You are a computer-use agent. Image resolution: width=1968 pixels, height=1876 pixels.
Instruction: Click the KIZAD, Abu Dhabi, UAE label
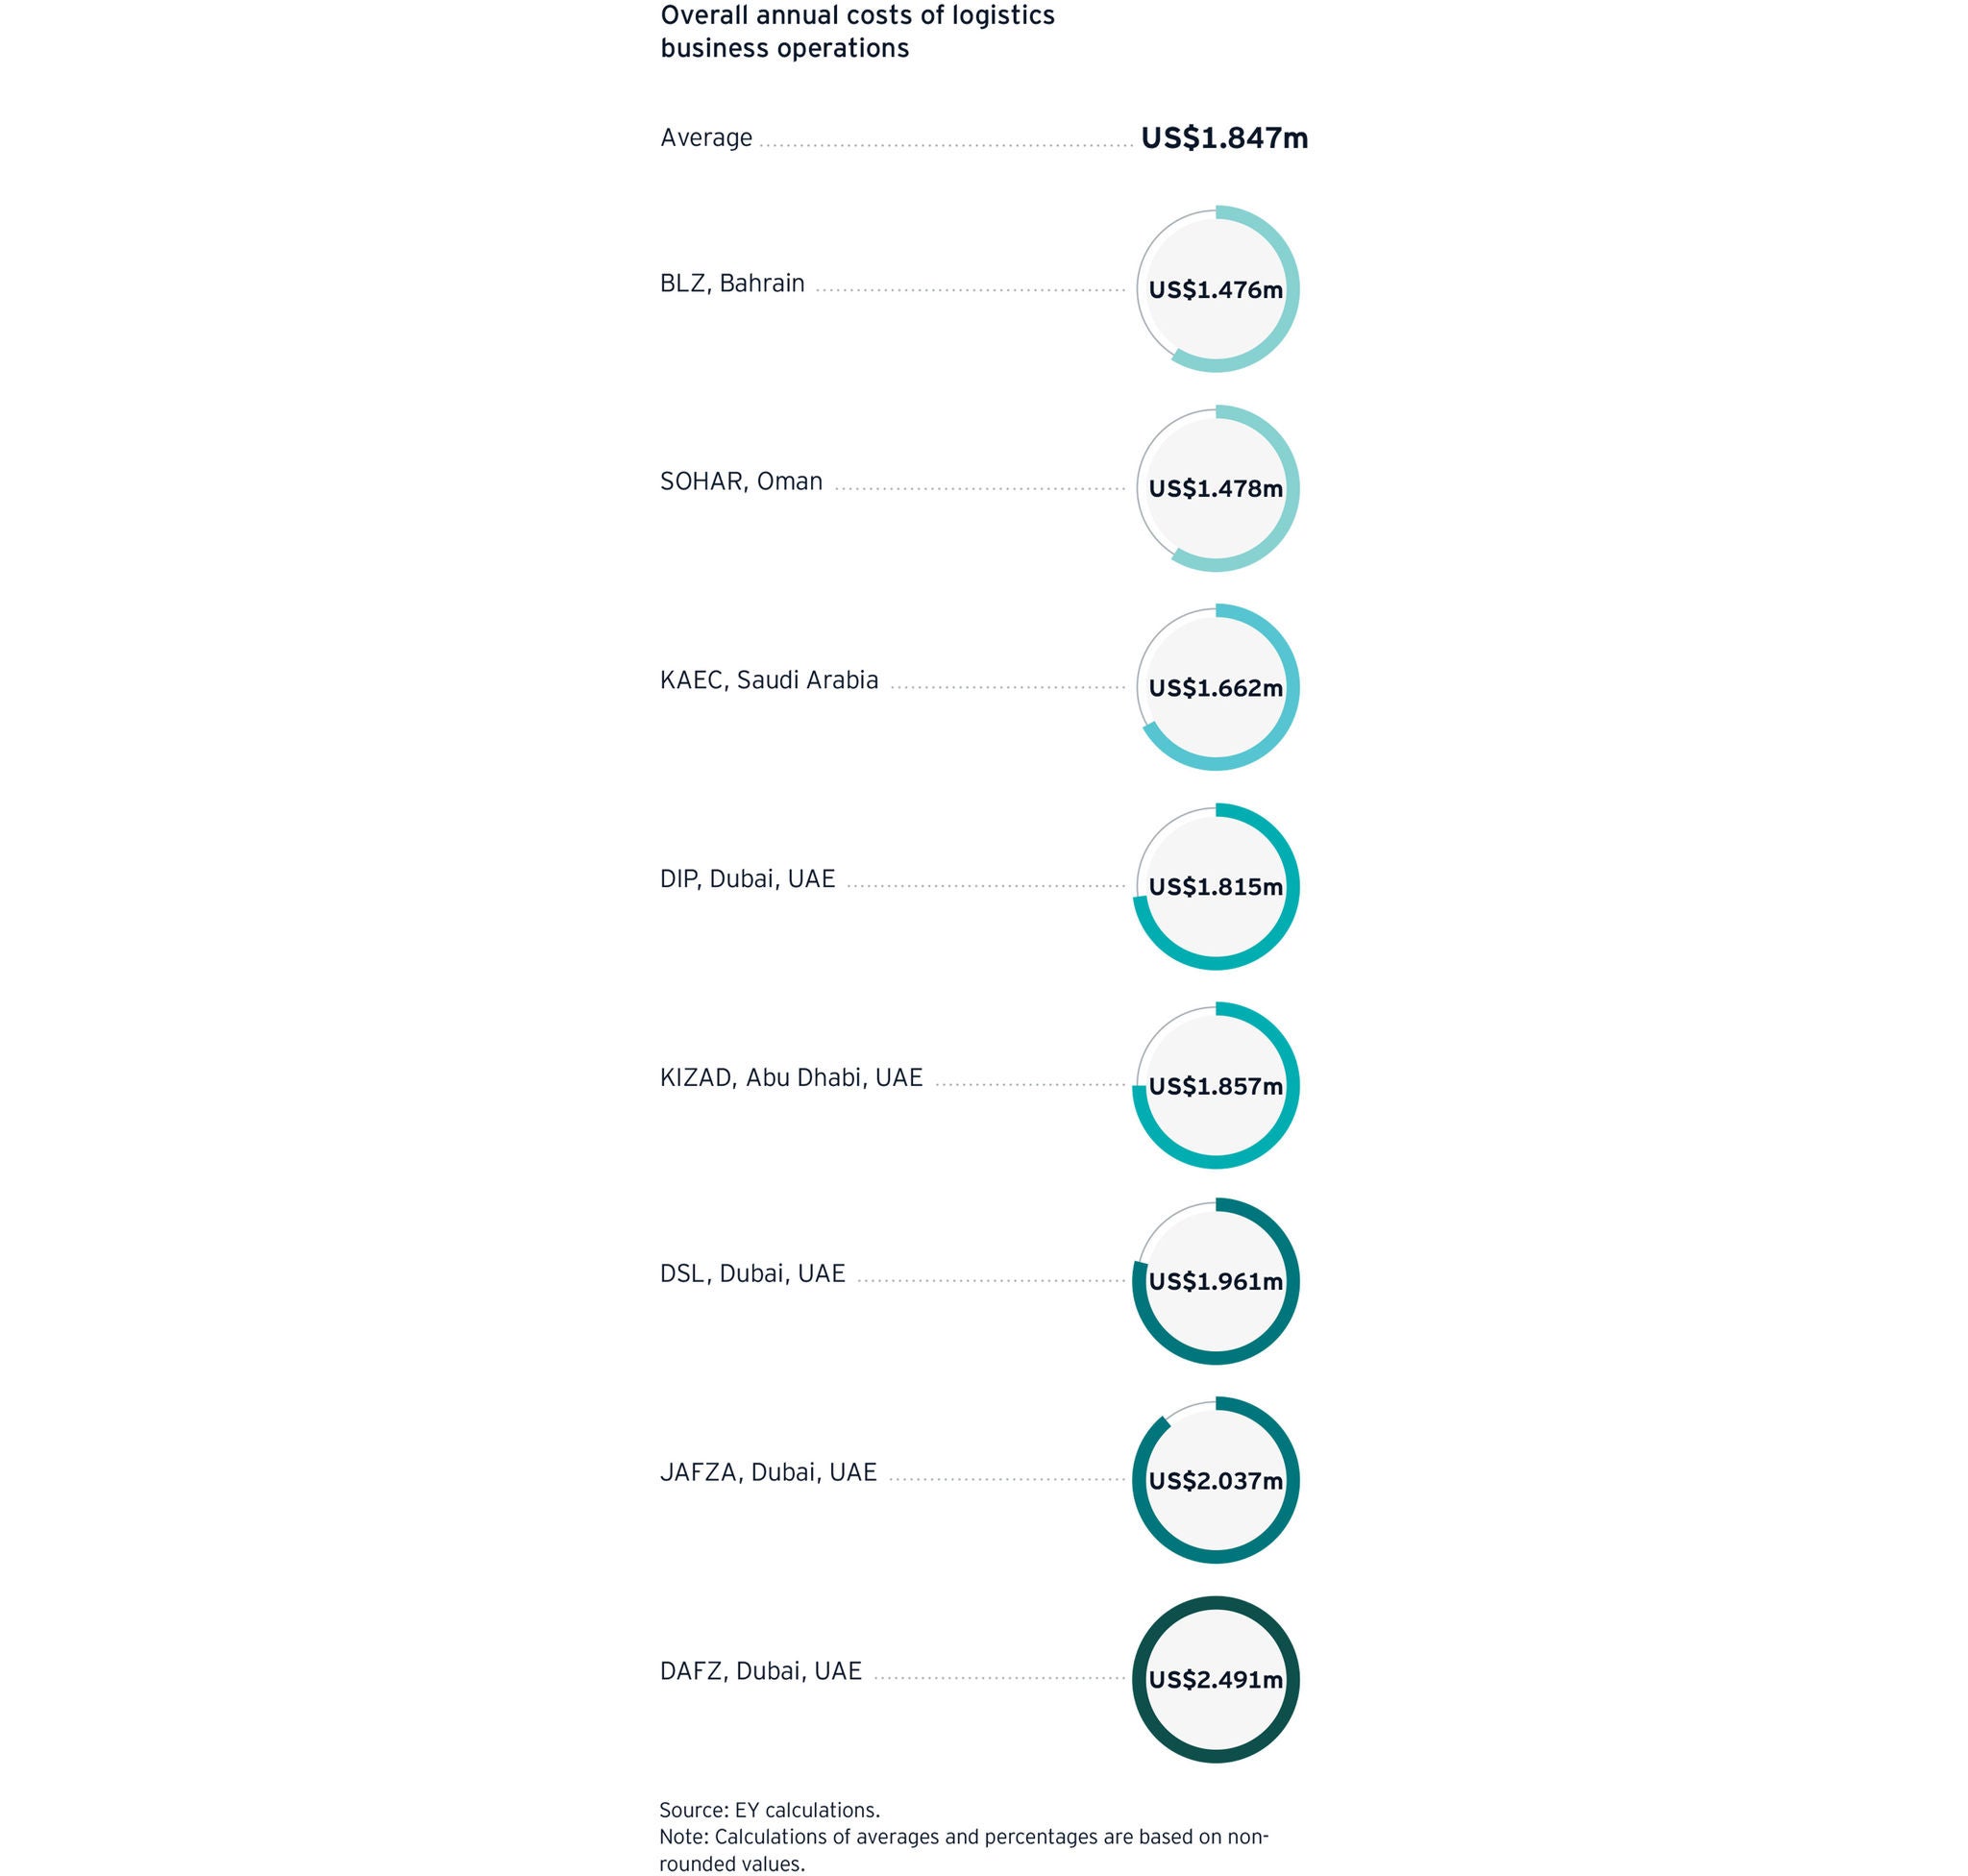[791, 1078]
